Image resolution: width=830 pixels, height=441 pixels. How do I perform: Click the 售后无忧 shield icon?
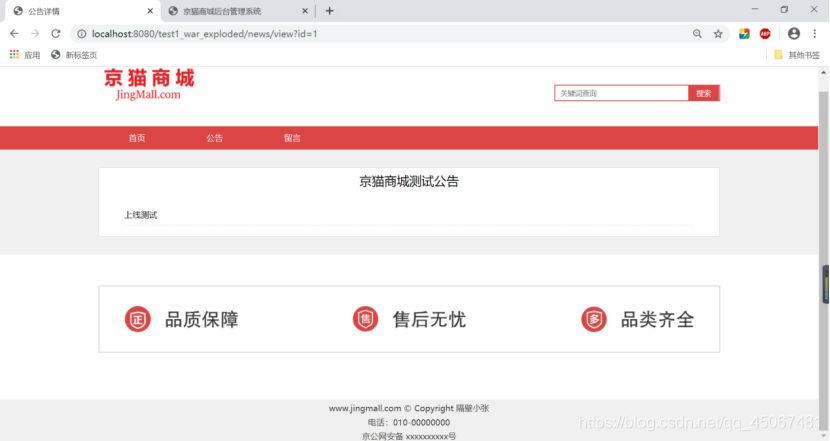coord(365,319)
